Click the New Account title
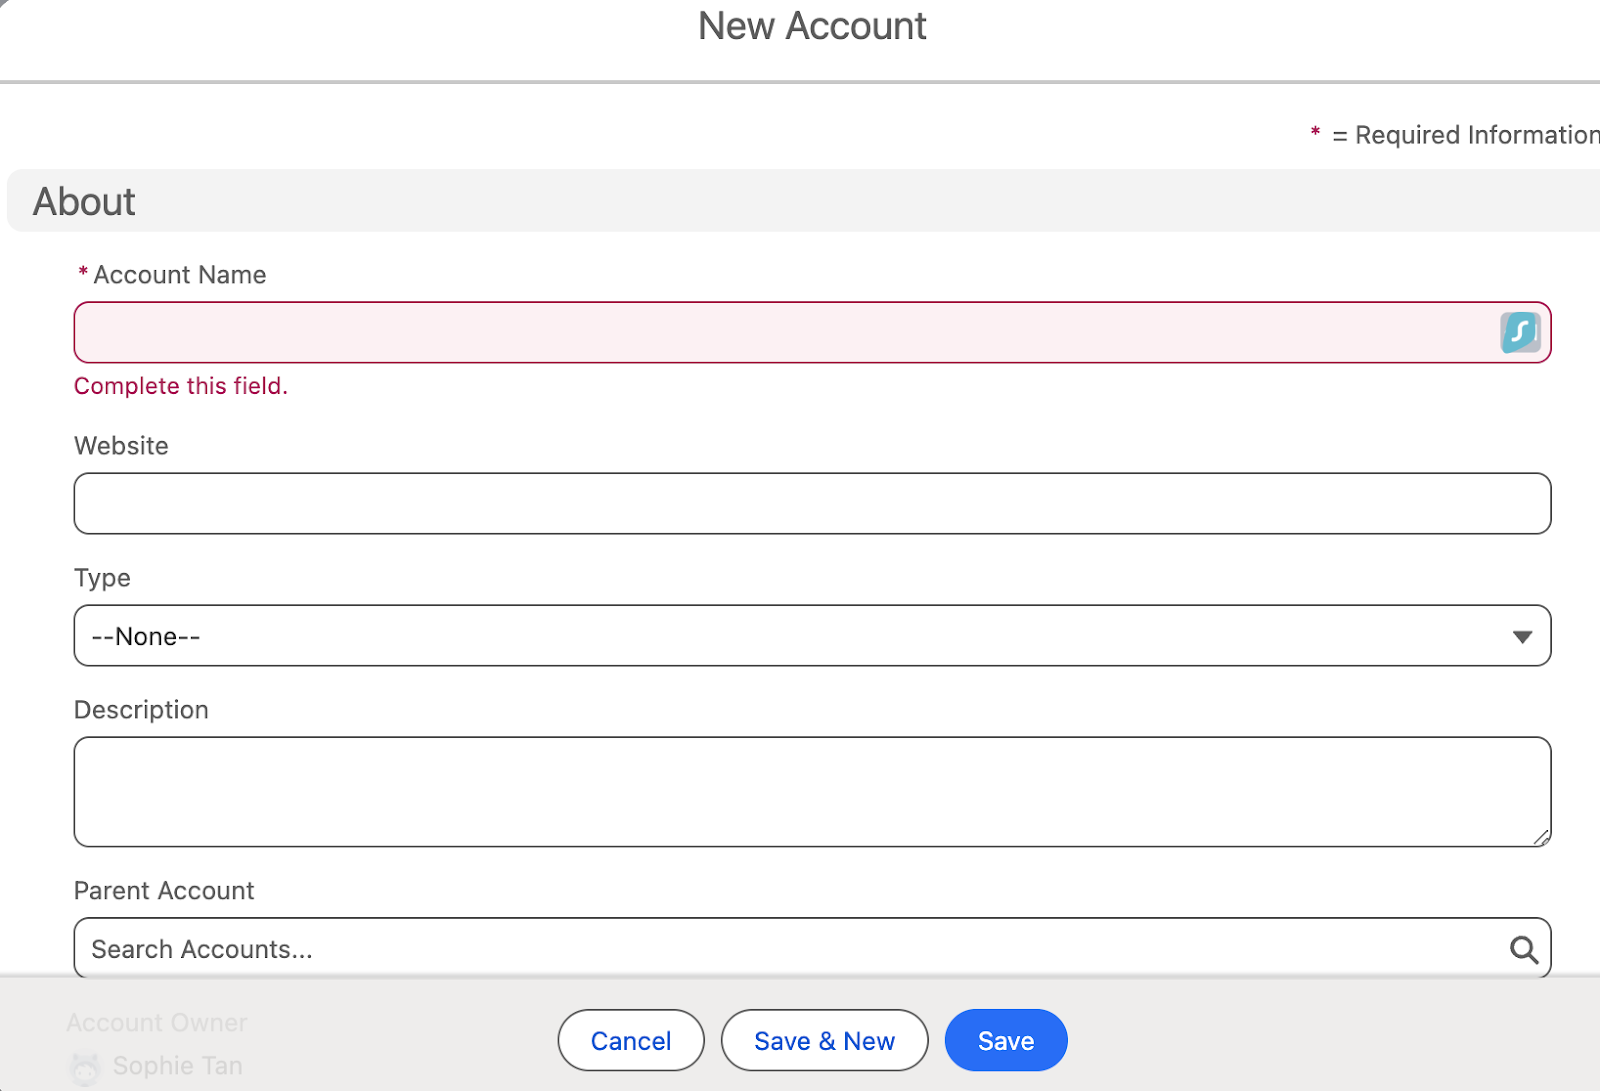The image size is (1600, 1091). coord(812,26)
